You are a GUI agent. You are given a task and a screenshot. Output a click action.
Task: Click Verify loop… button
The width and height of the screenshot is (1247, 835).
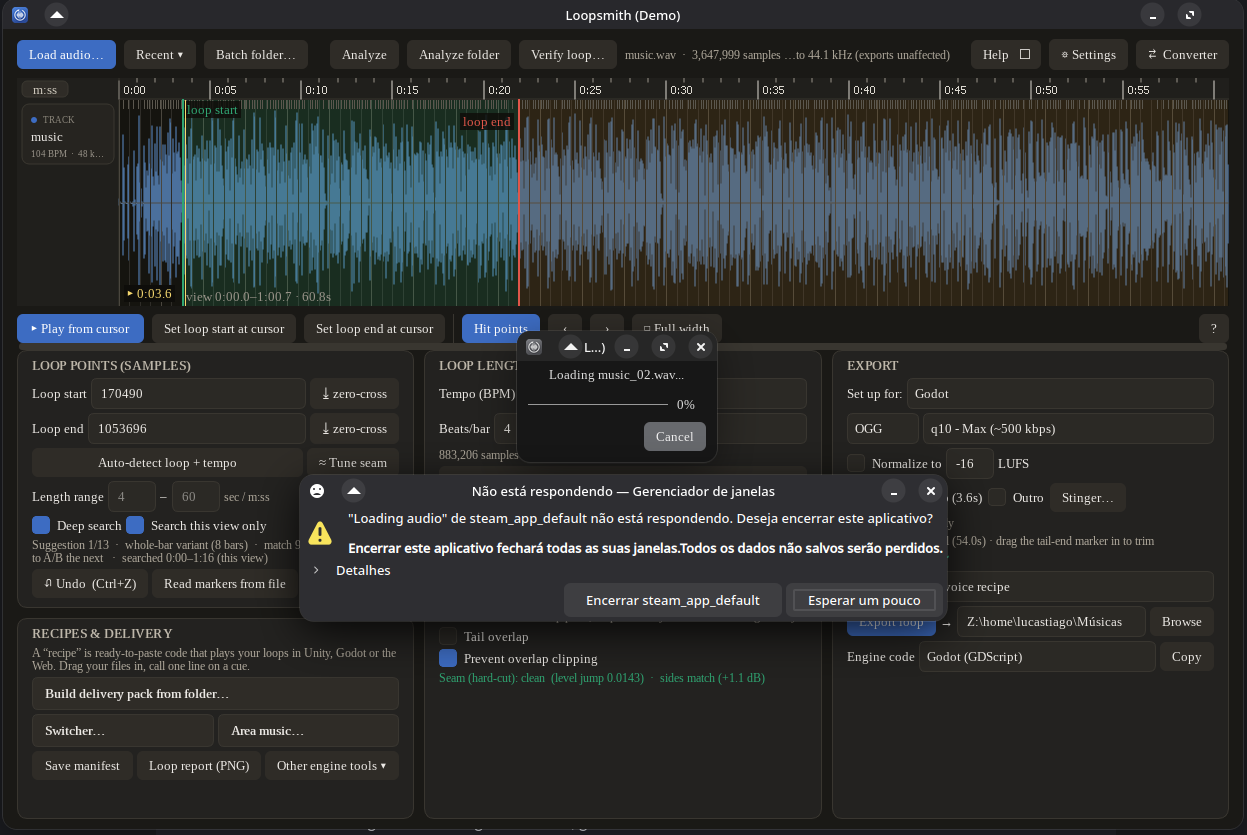568,55
